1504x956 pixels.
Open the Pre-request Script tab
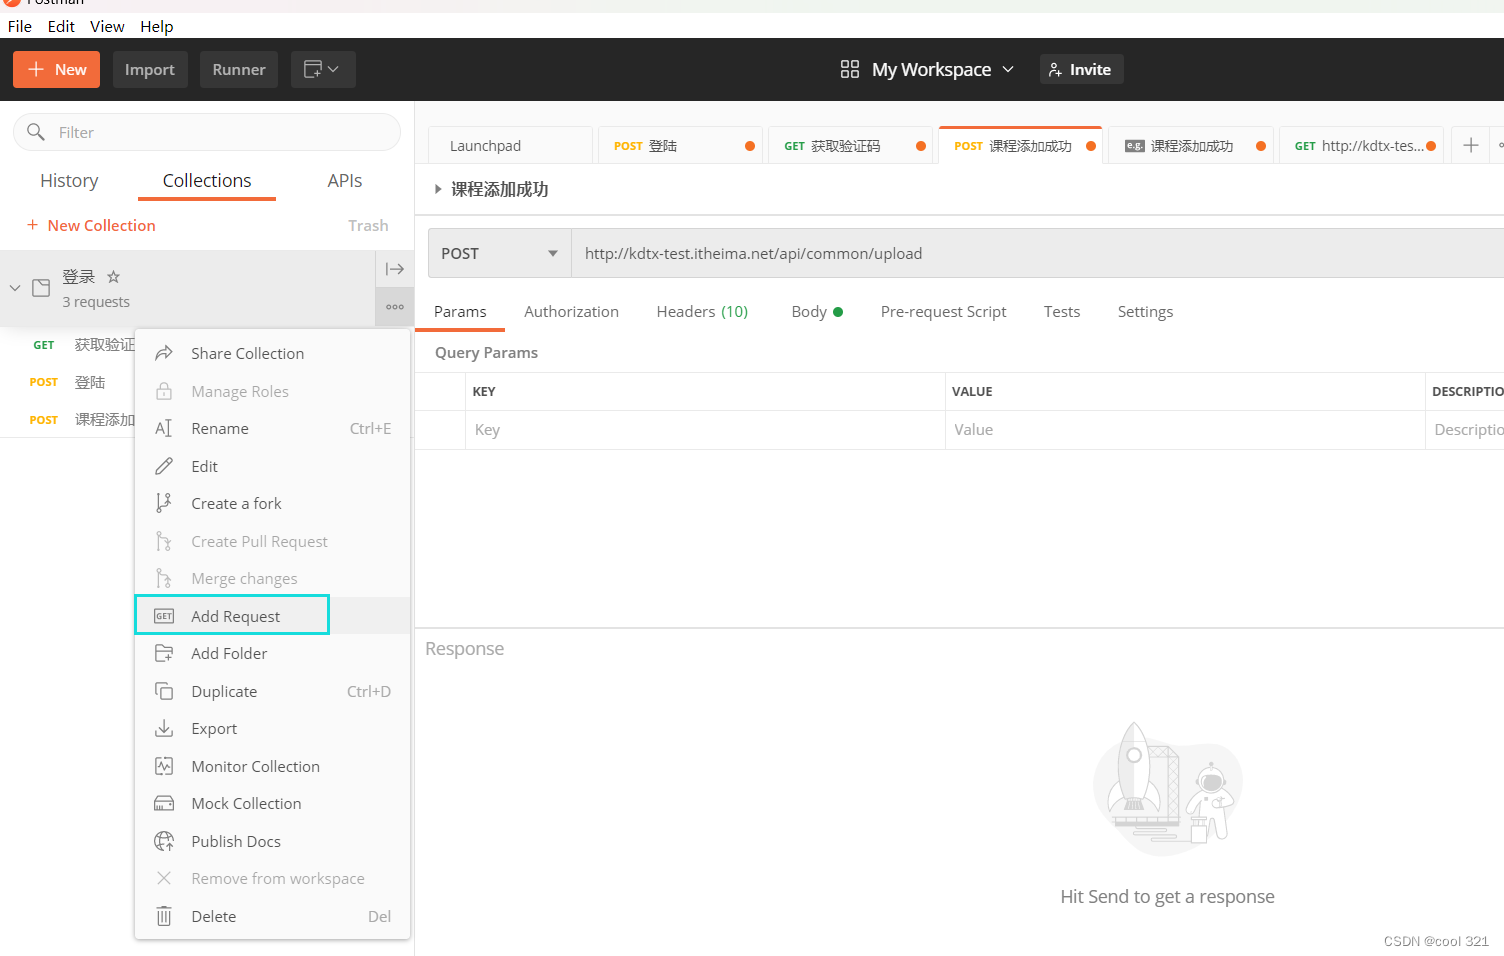943,312
